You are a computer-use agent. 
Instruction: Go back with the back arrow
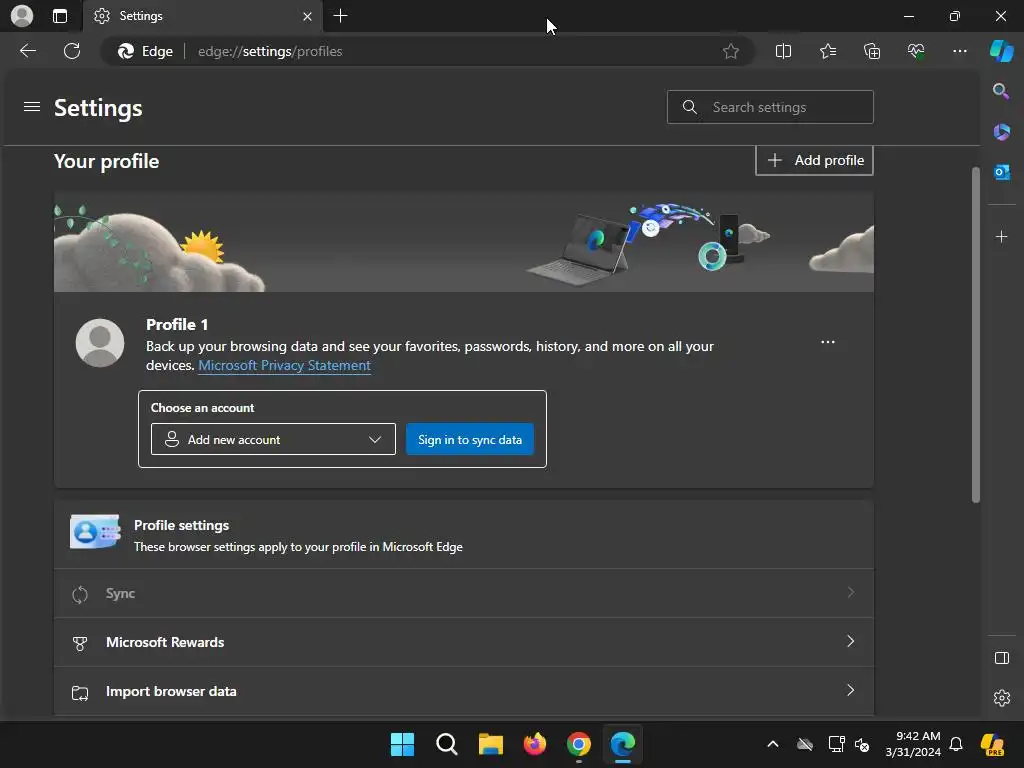point(27,51)
